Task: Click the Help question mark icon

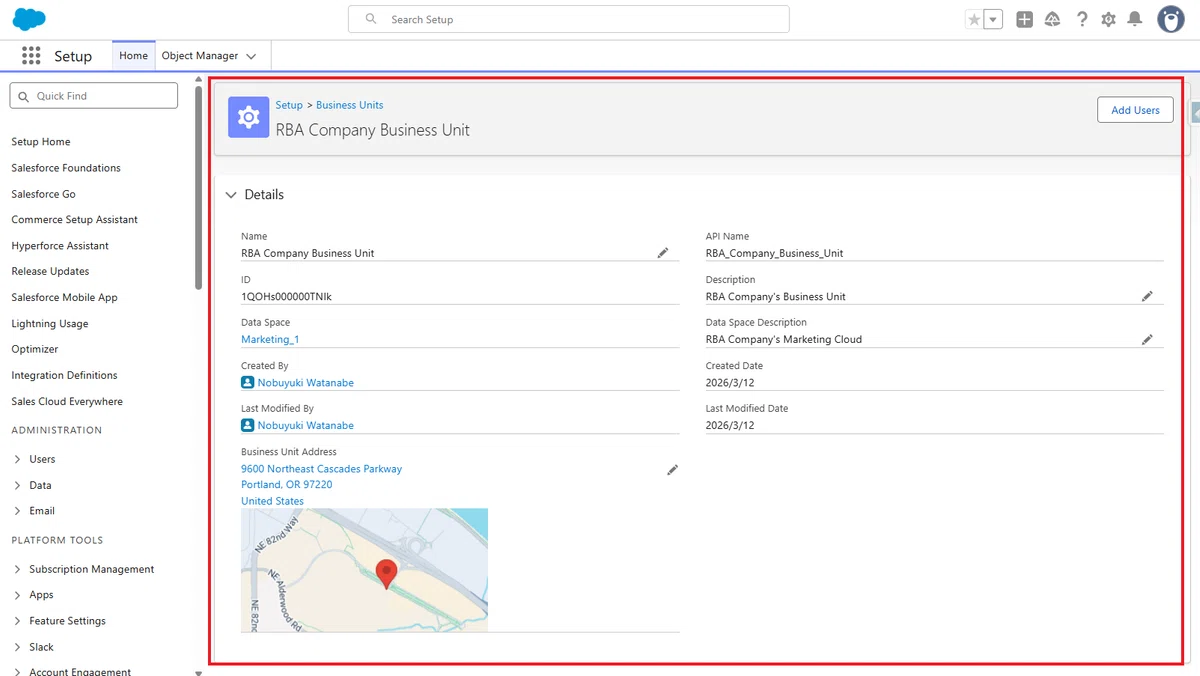Action: pos(1081,19)
